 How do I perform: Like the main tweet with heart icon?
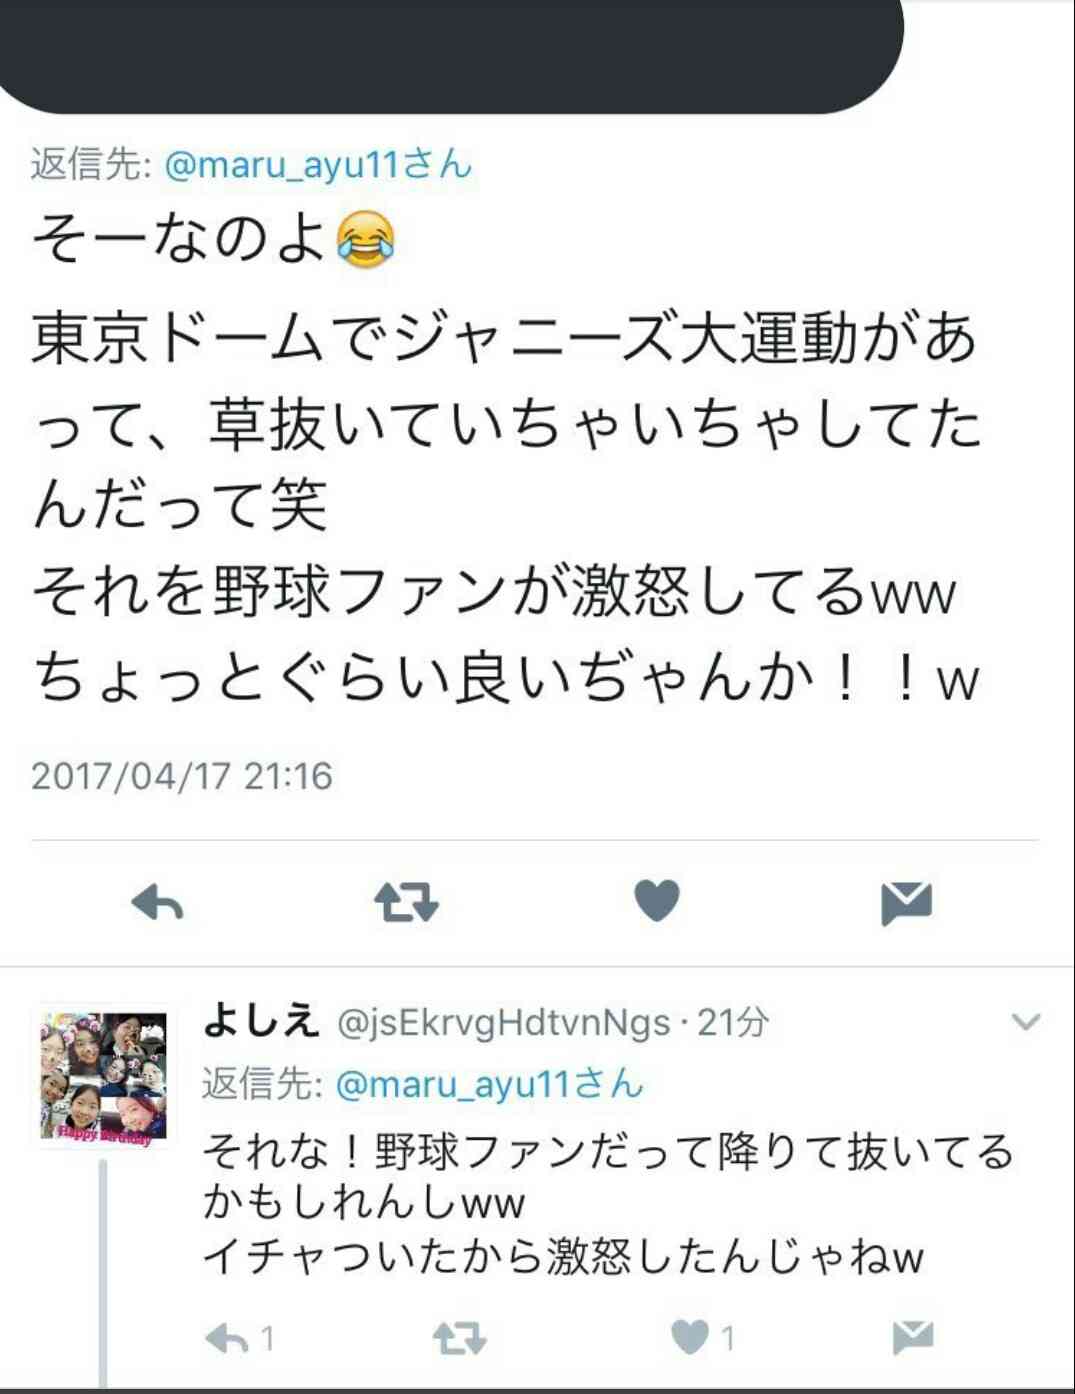[657, 900]
